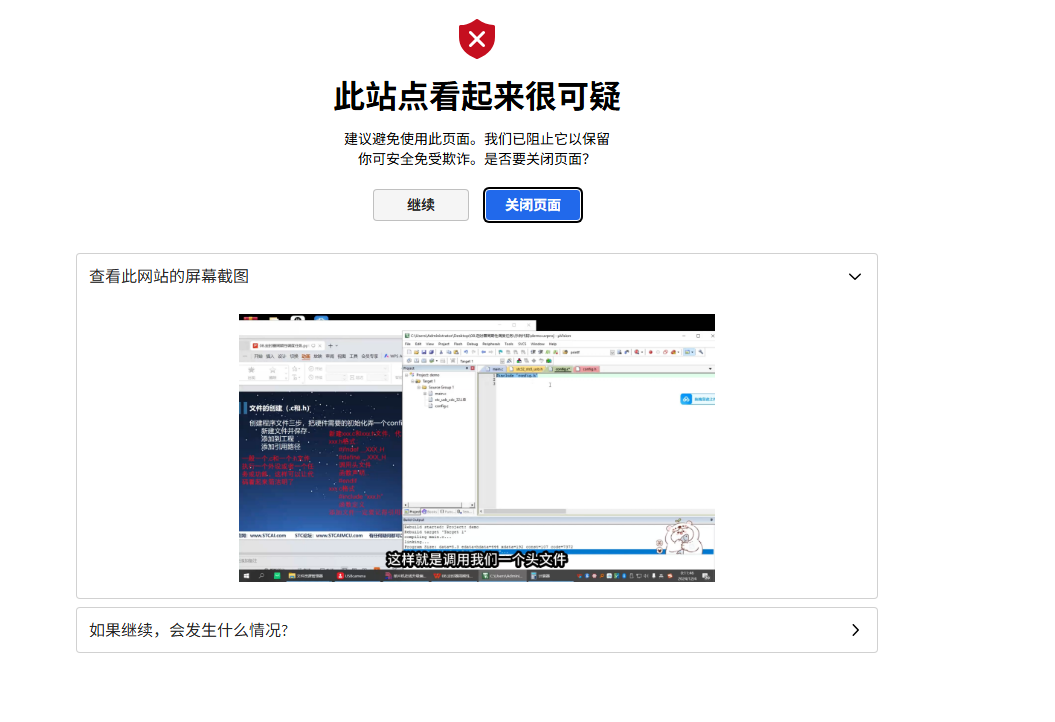The height and width of the screenshot is (722, 1055).
Task: Expand the 如果继续，会发生什么情况 section
Action: coord(855,630)
